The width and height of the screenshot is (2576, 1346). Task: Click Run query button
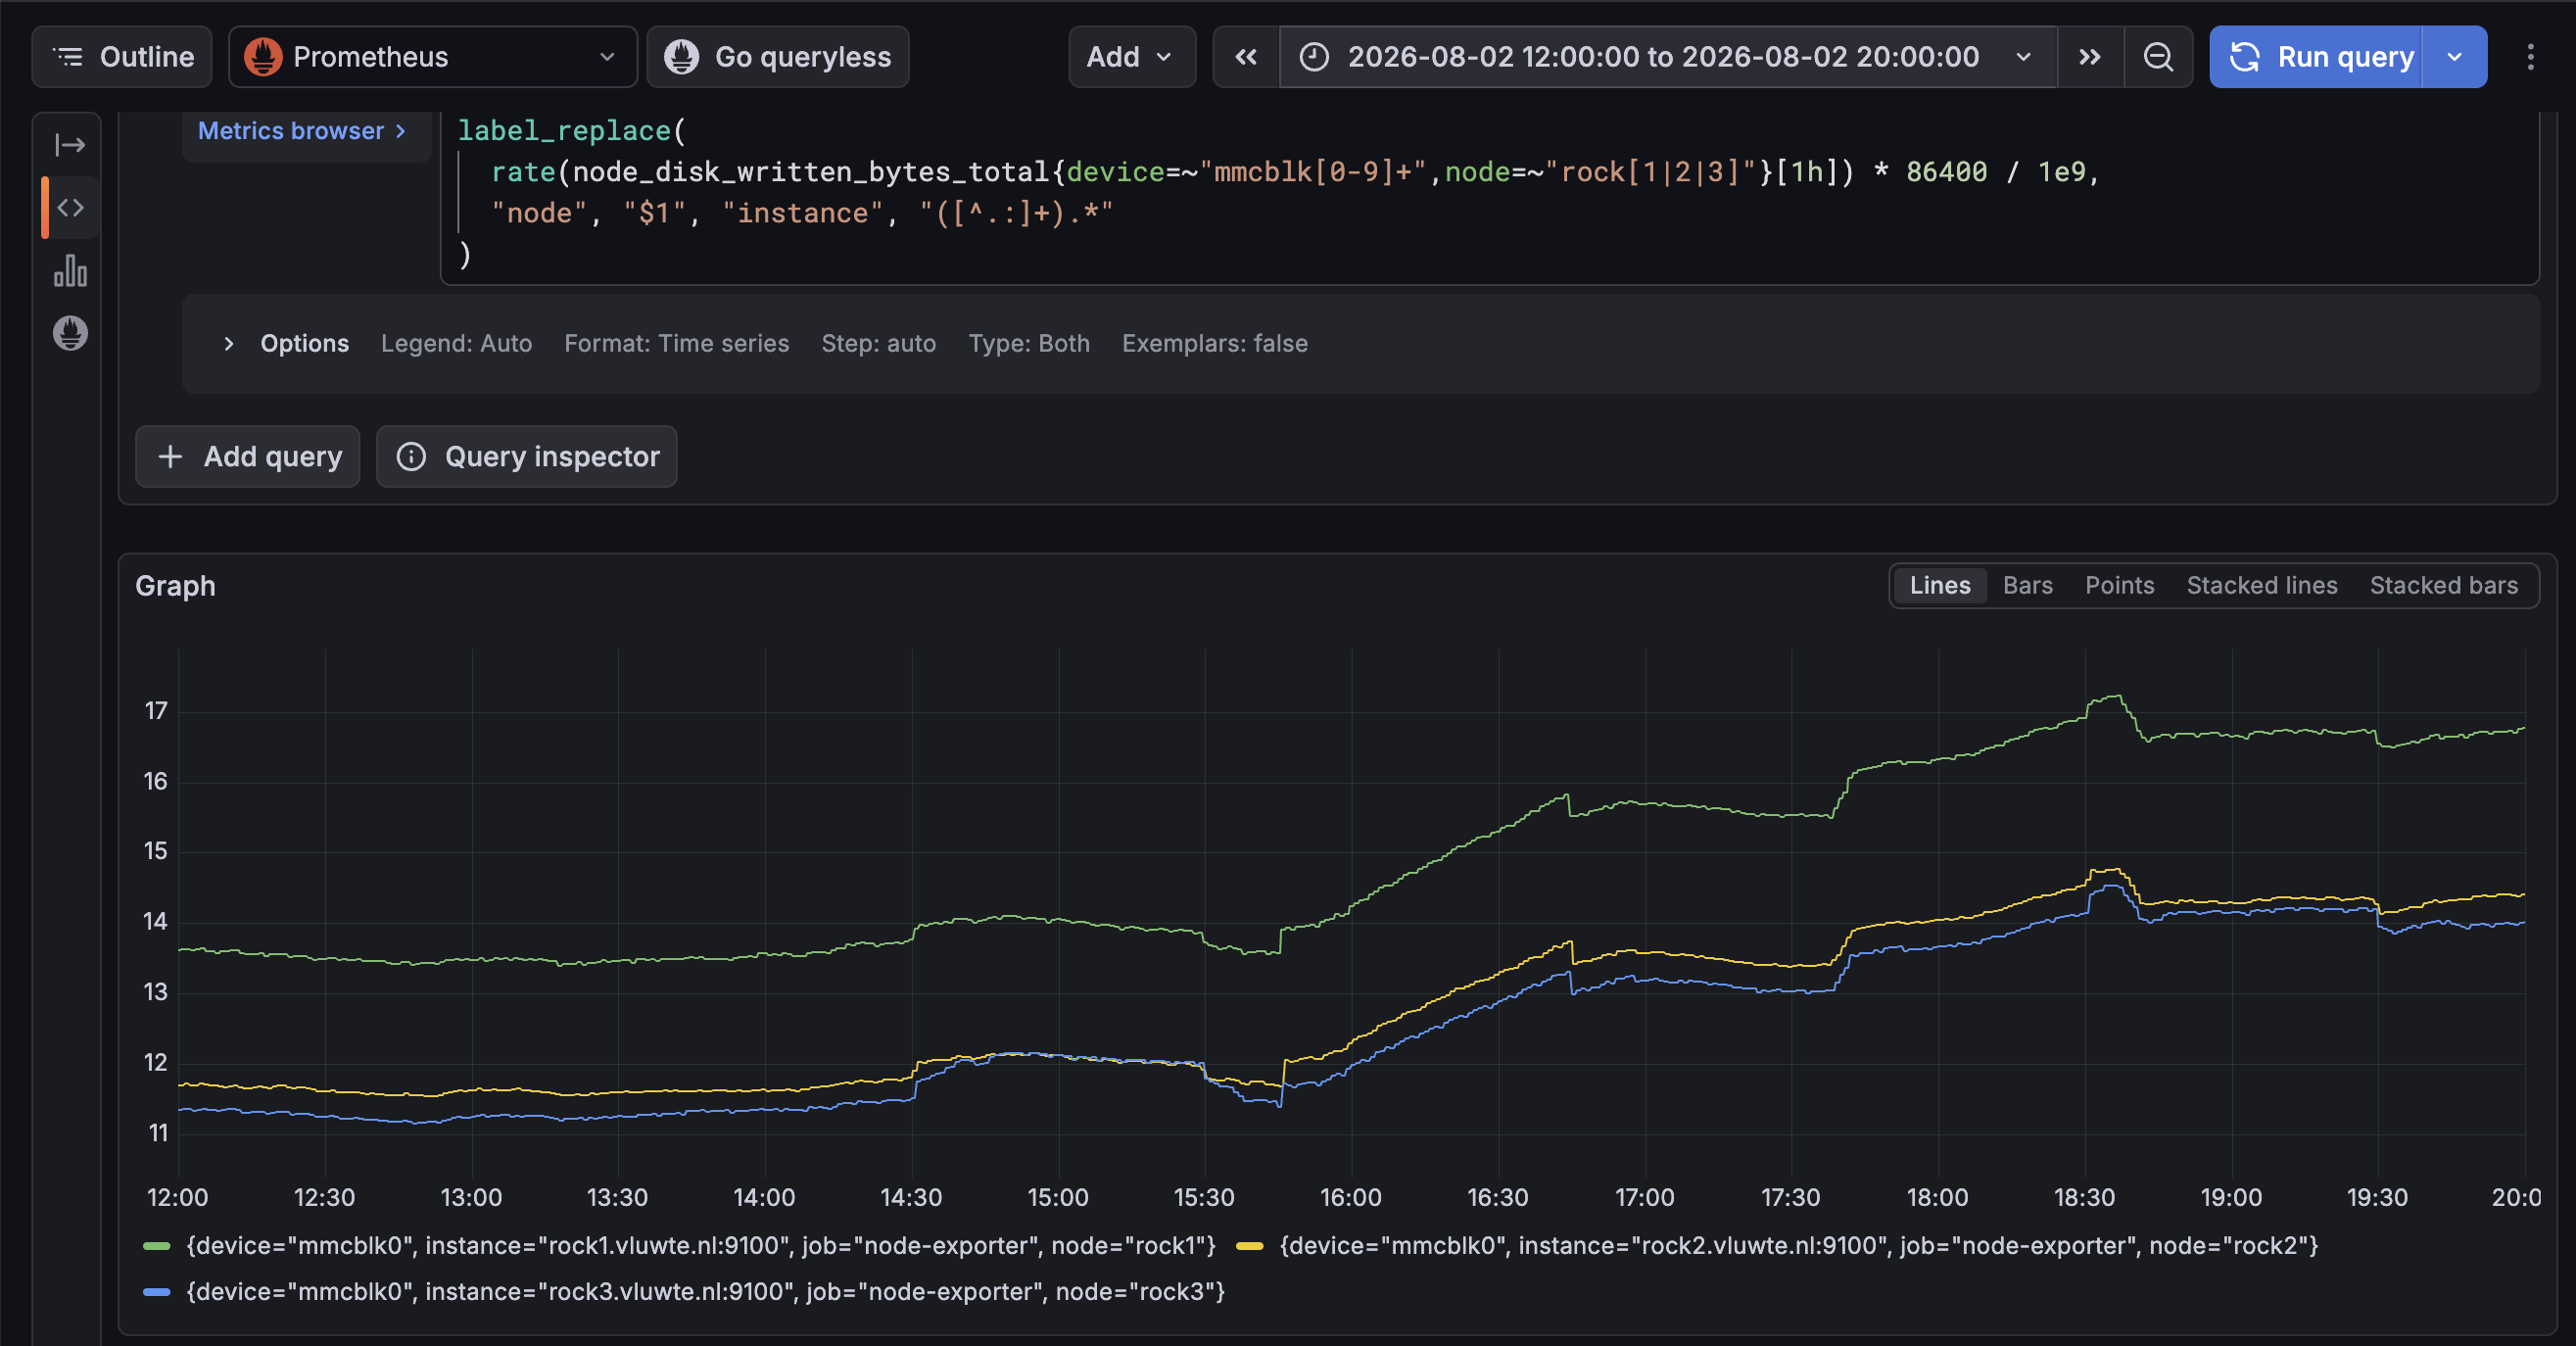[x=2316, y=57]
